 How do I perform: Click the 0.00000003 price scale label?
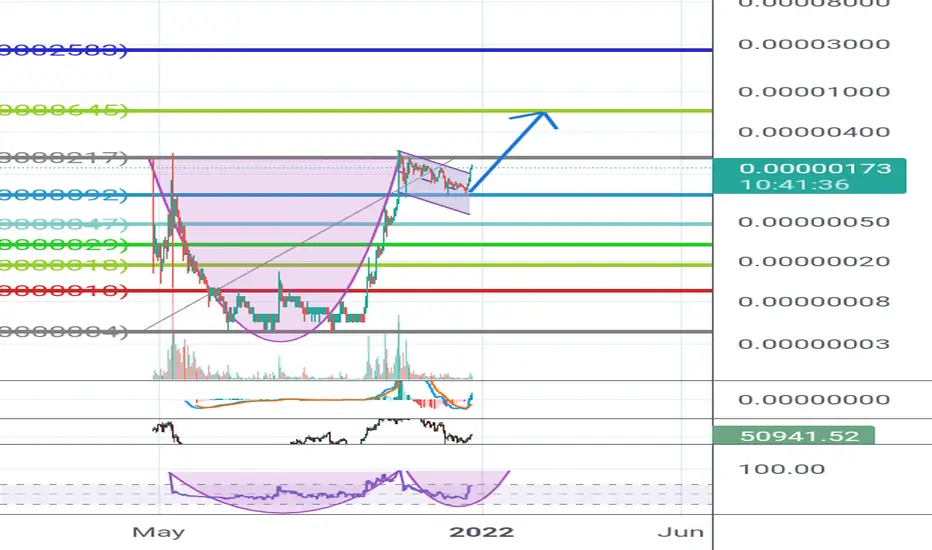tap(814, 344)
